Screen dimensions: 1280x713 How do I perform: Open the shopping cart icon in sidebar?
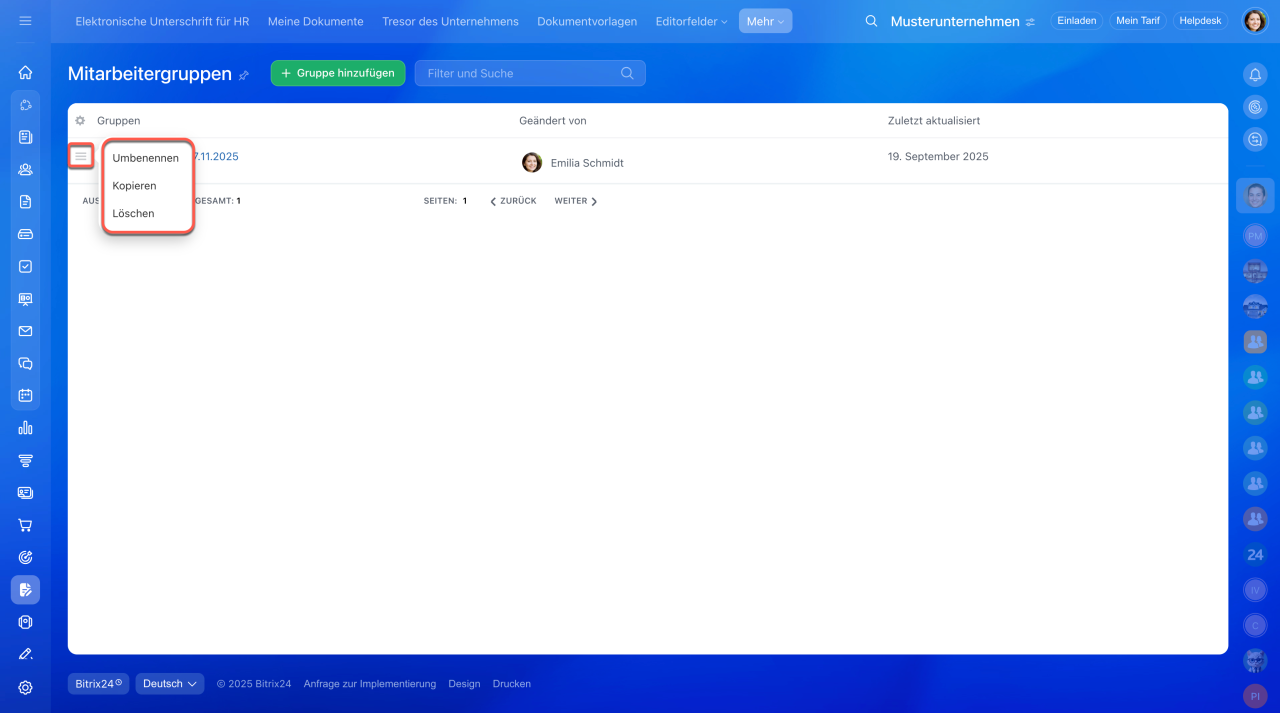pos(25,525)
